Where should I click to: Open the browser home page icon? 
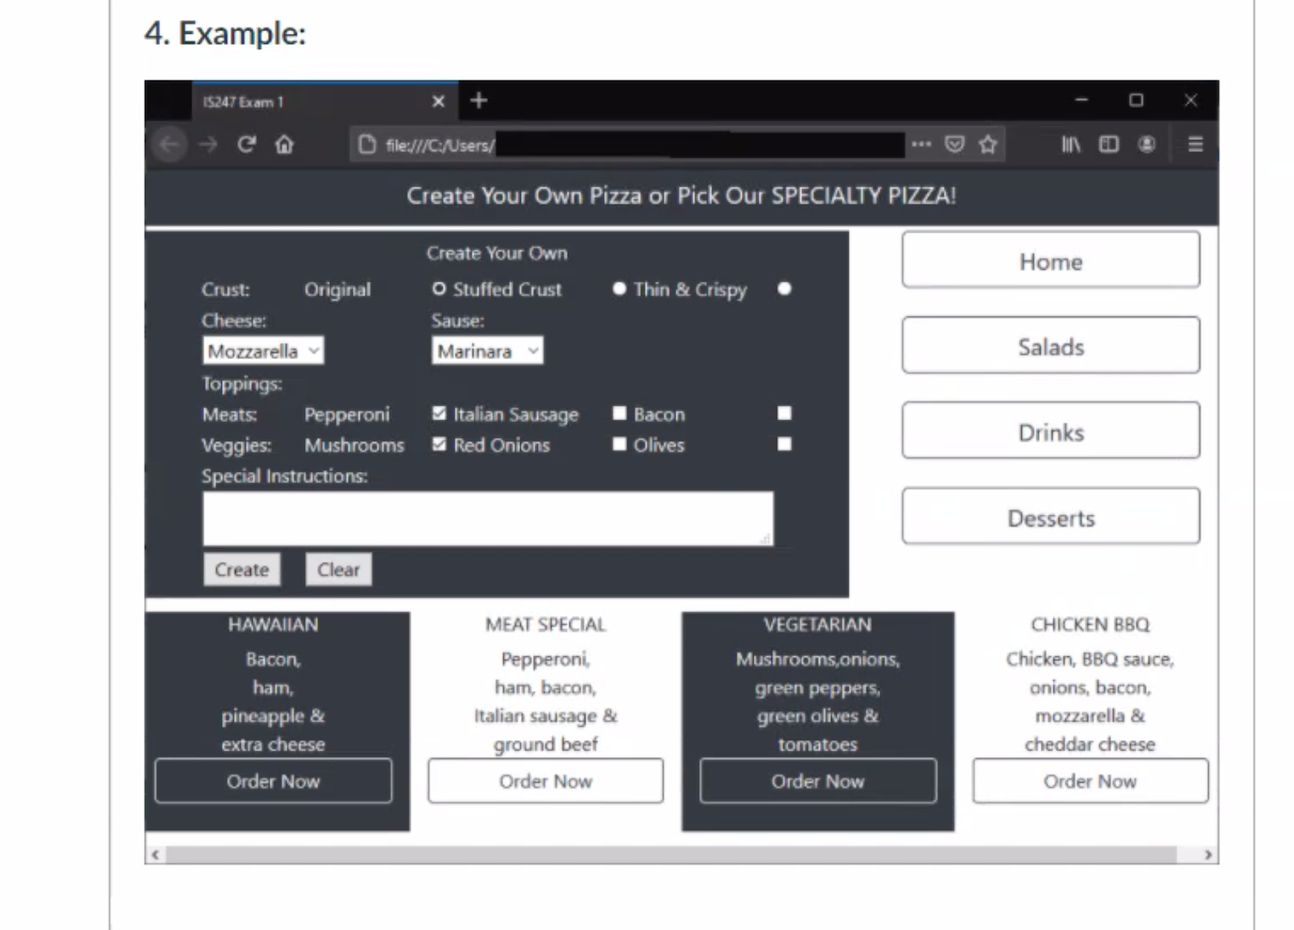284,144
